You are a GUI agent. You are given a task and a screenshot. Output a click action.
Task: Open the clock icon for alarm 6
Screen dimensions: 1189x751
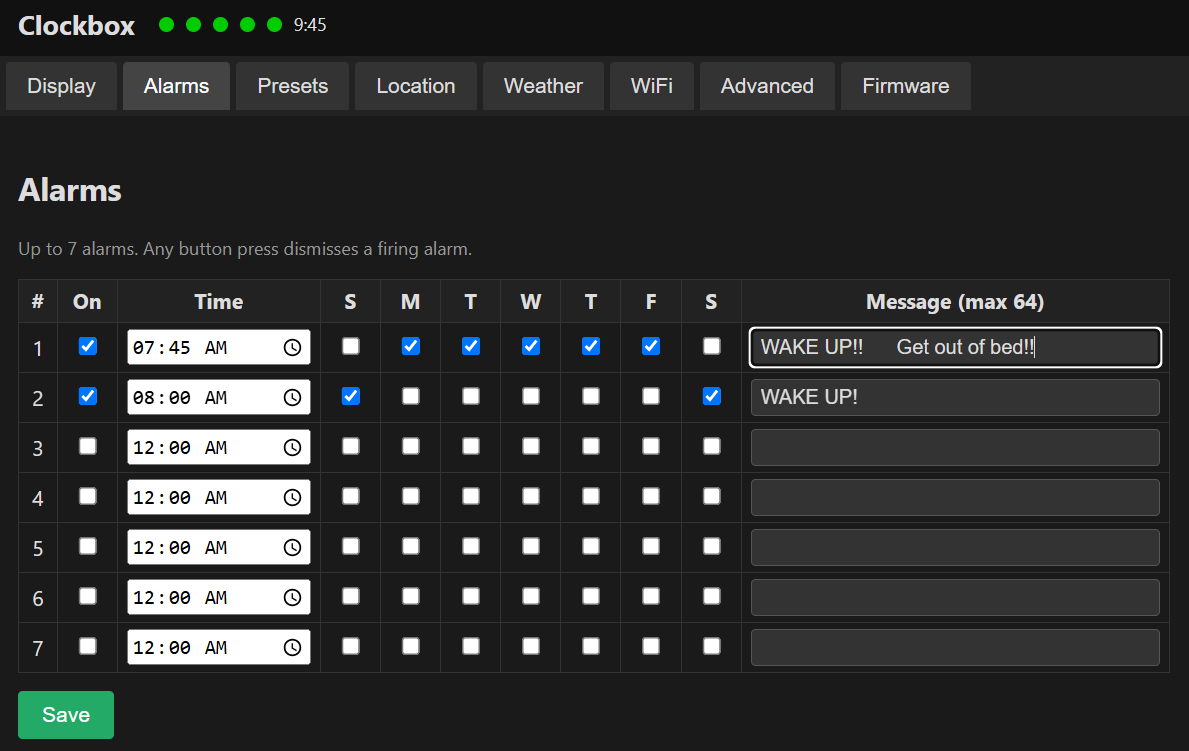tap(293, 598)
